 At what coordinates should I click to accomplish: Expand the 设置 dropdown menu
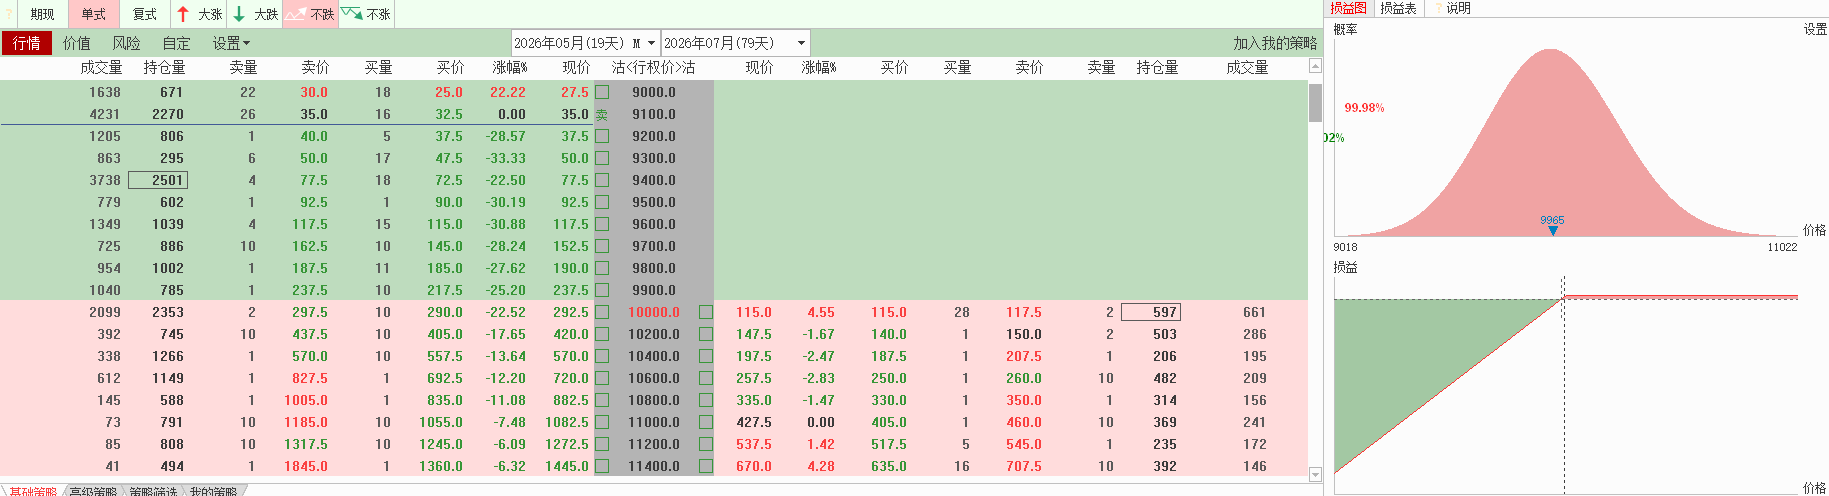click(231, 43)
